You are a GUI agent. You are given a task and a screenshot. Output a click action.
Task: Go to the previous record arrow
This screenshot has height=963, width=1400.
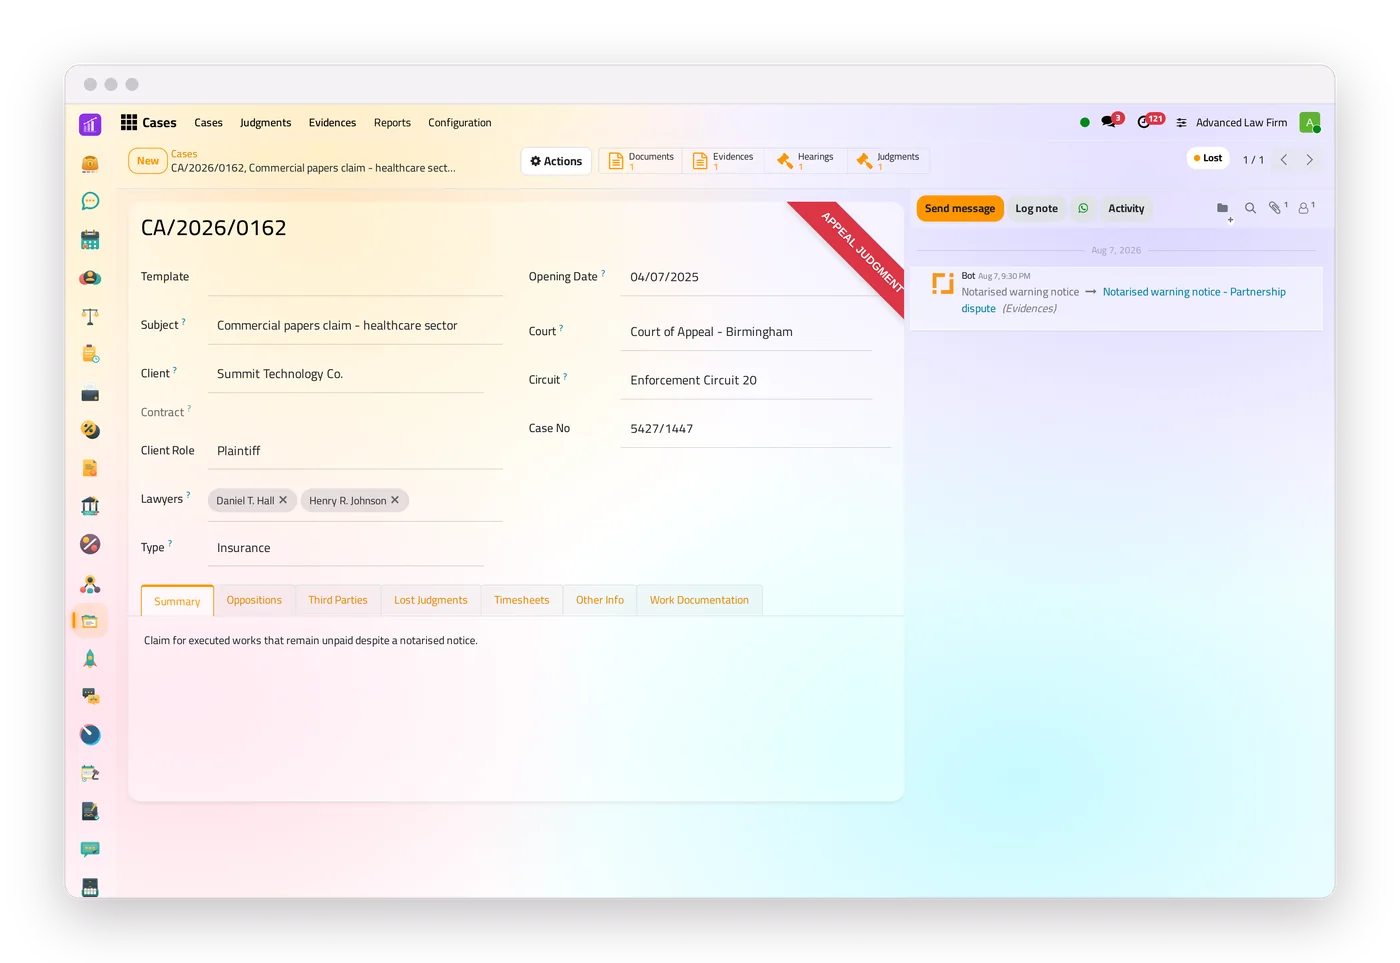click(x=1284, y=160)
